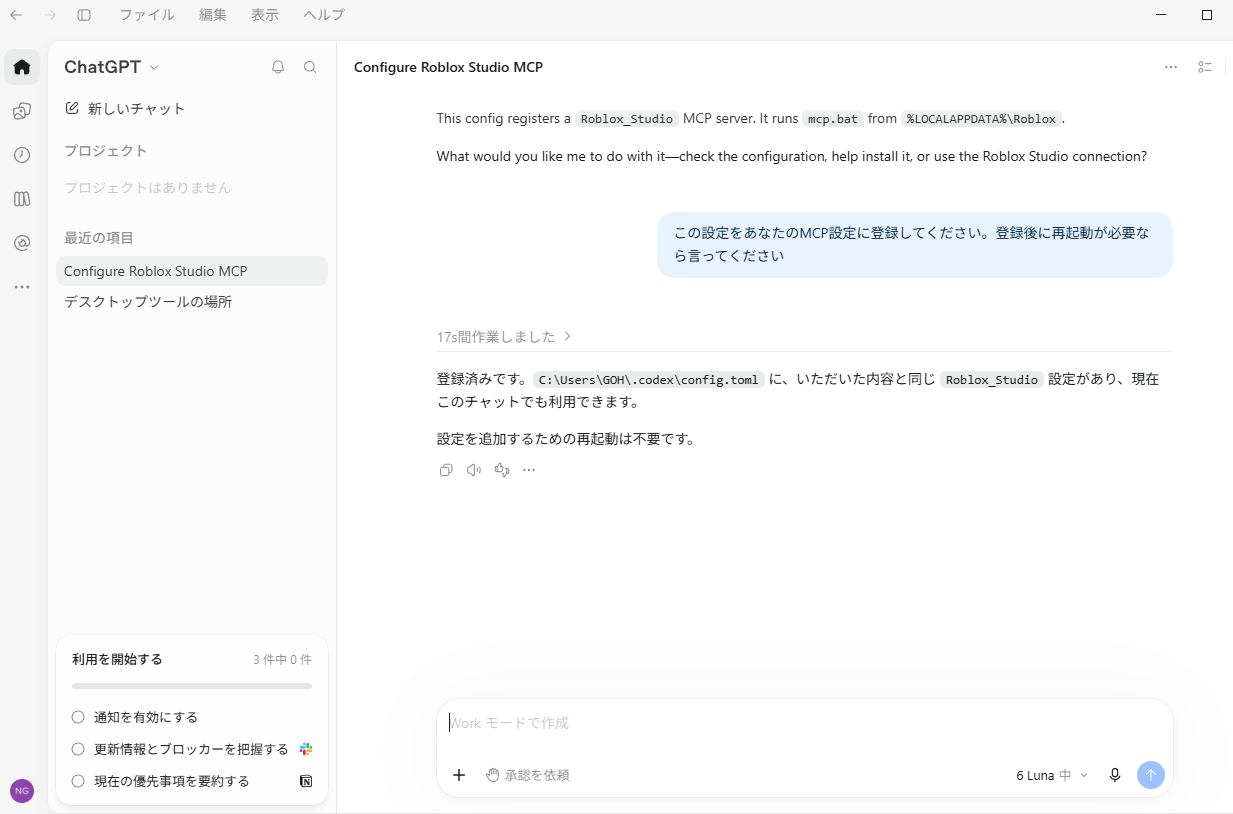The height and width of the screenshot is (814, 1233).
Task: Open the ファイル menu
Action: tap(147, 15)
